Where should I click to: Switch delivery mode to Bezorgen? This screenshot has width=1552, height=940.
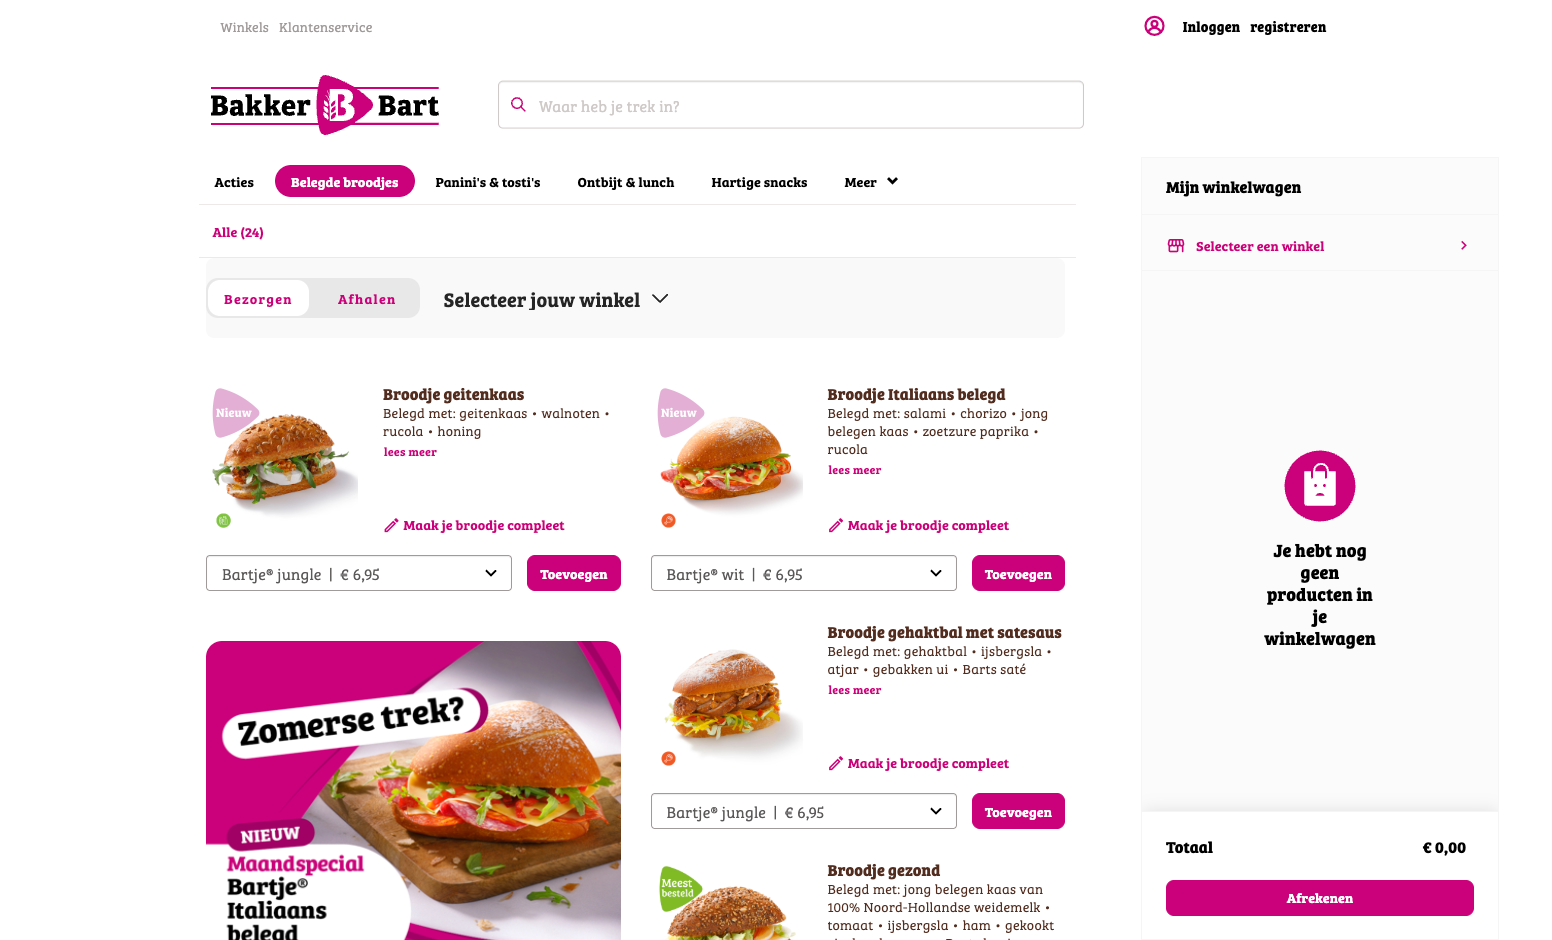258,299
